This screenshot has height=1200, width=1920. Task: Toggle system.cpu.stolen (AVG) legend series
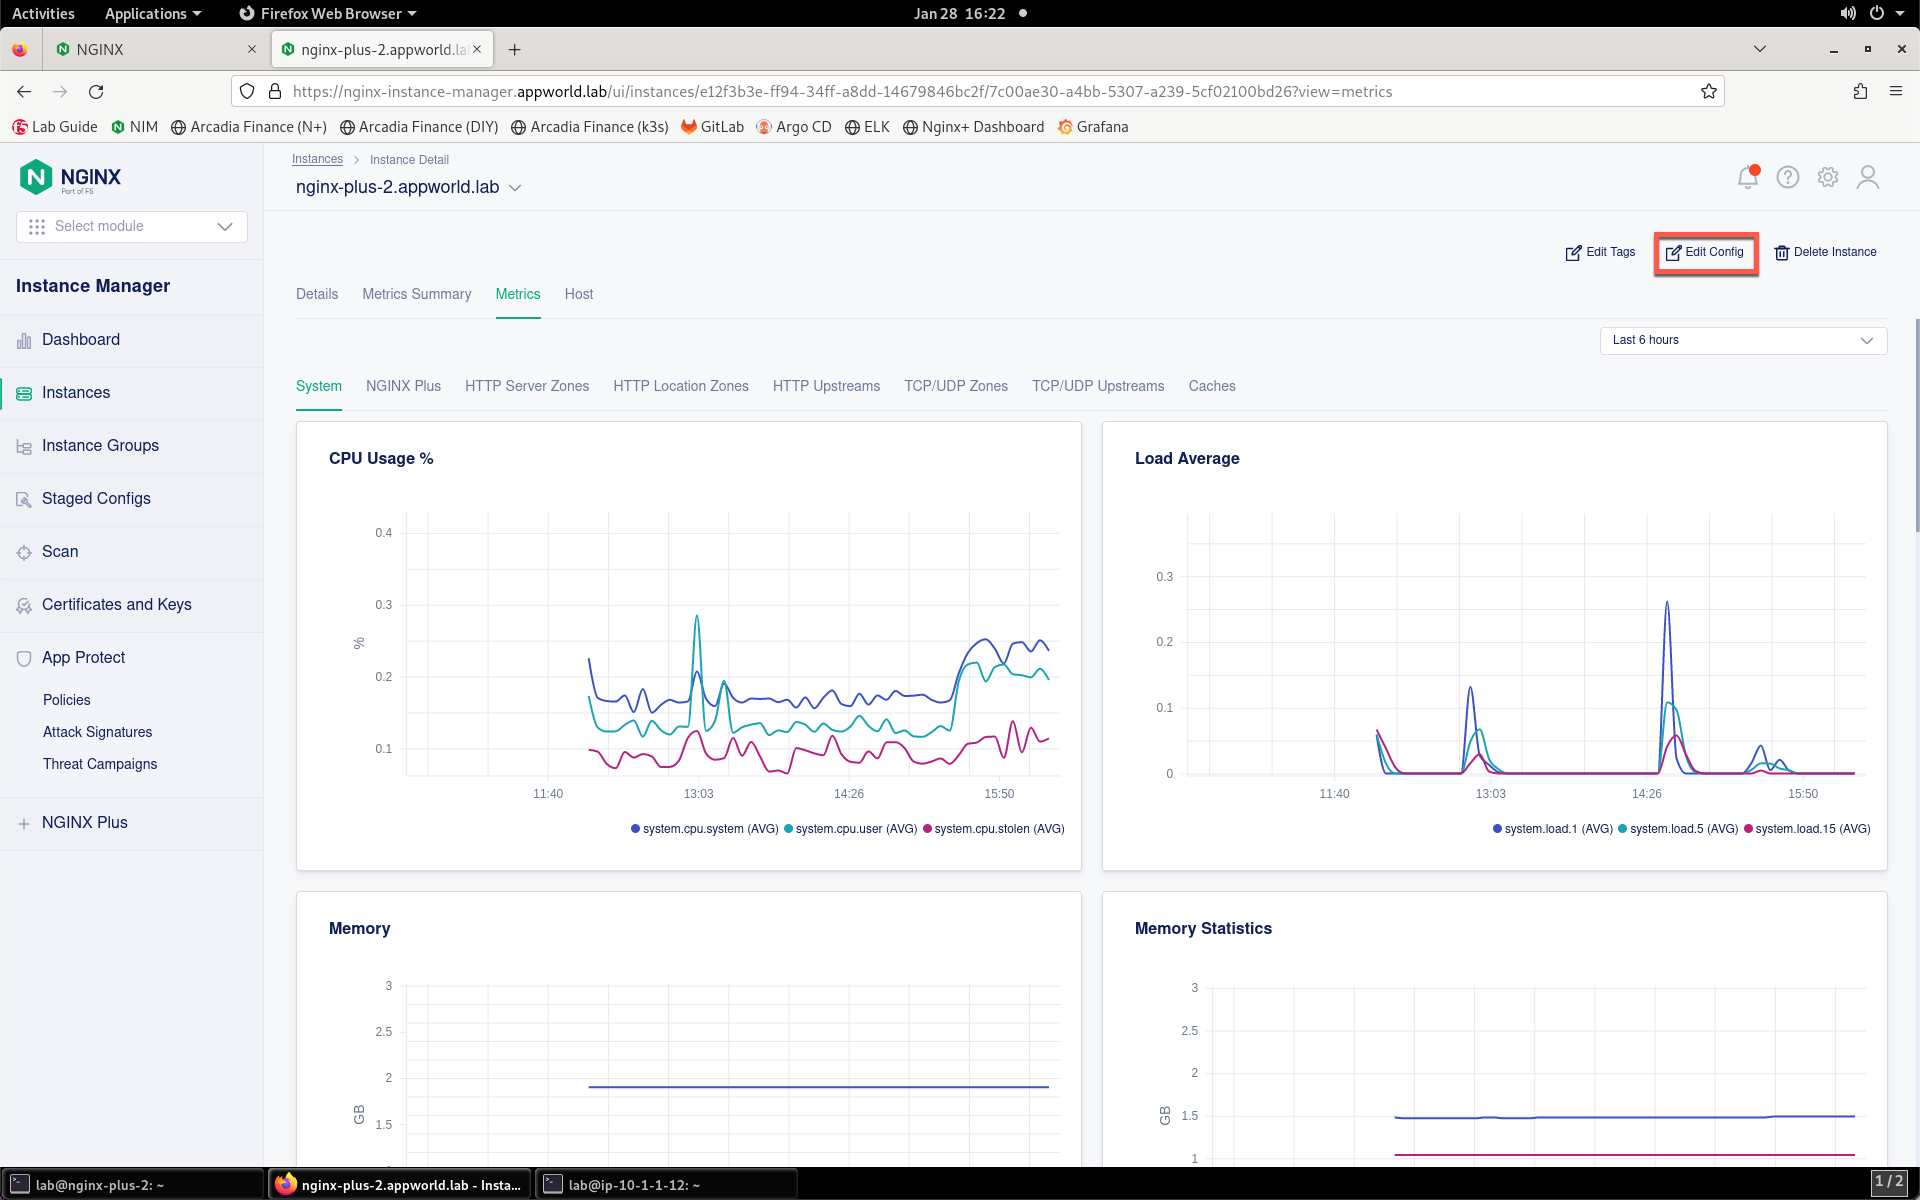point(994,829)
